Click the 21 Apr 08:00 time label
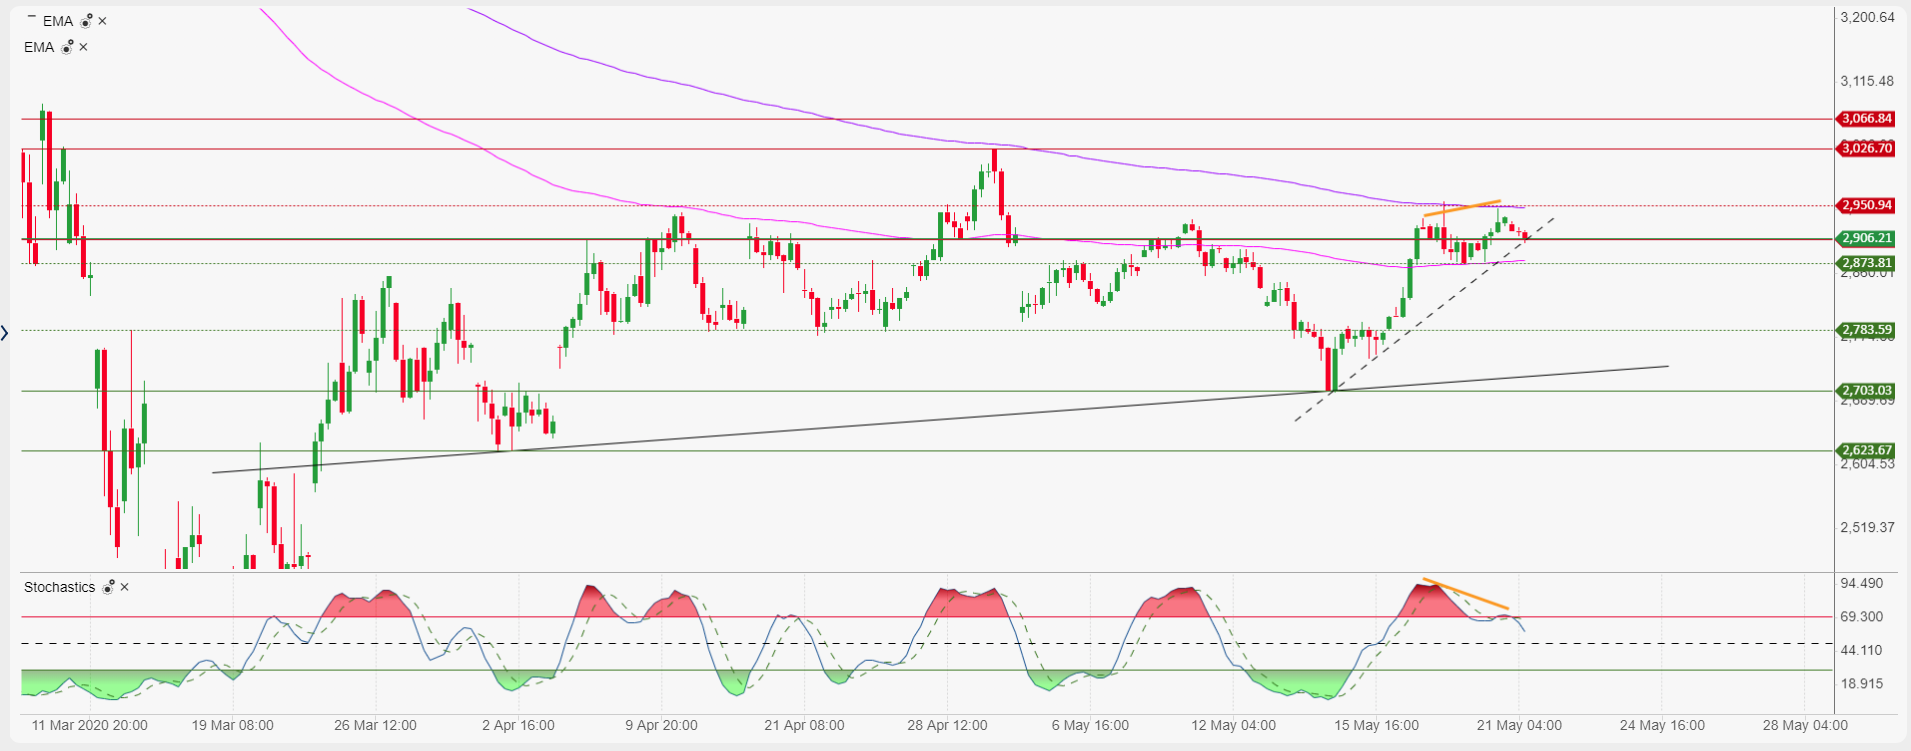Viewport: 1911px width, 751px height. (804, 725)
